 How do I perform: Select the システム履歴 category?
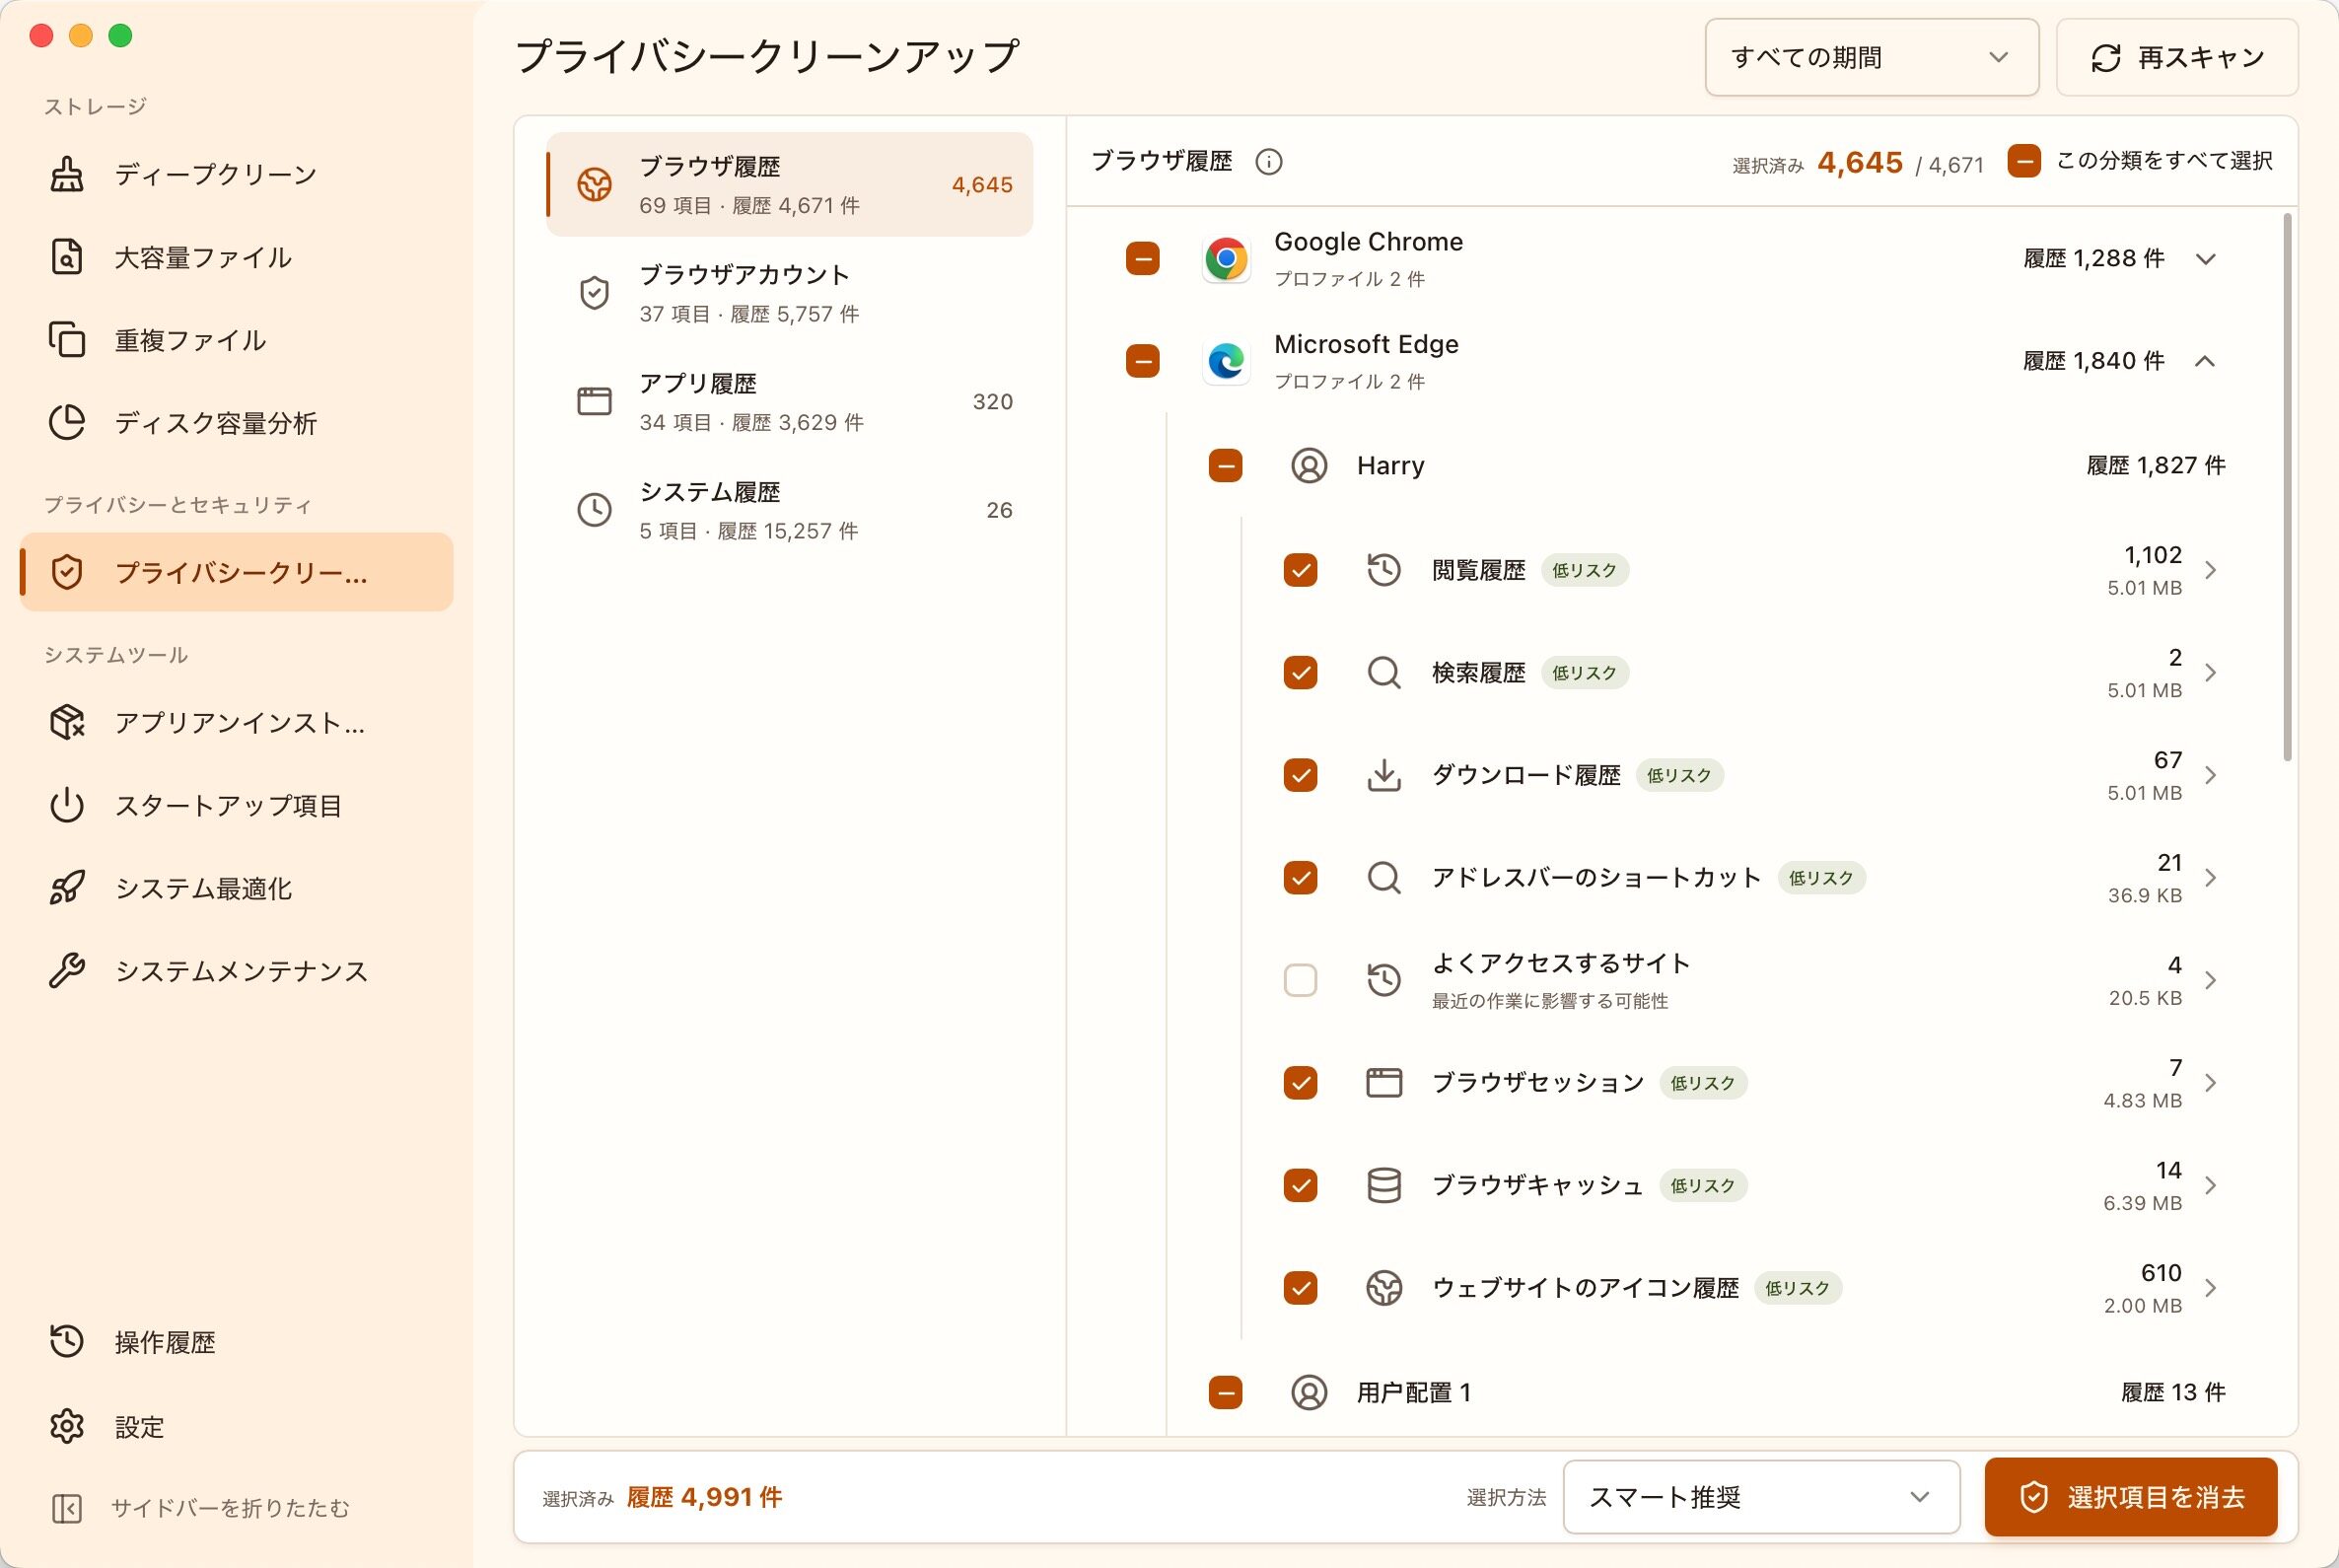(789, 510)
